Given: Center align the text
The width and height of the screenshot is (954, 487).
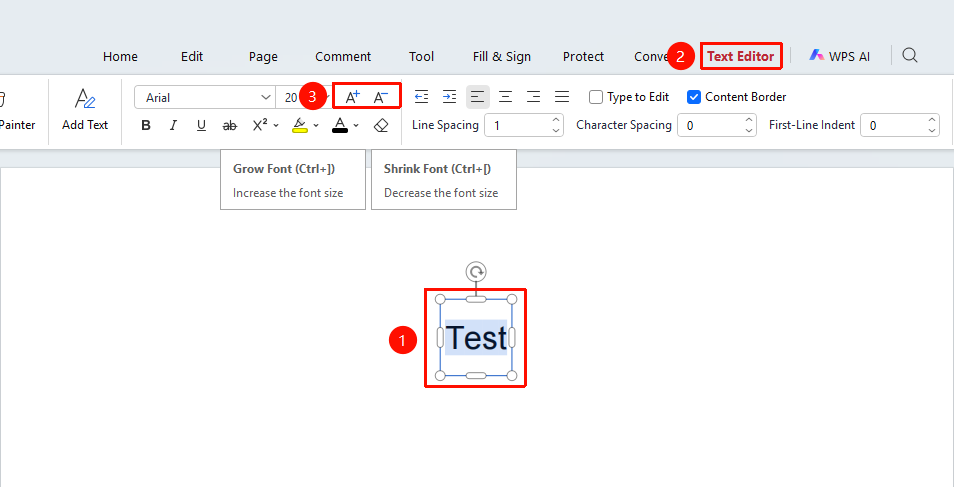Looking at the screenshot, I should (x=506, y=96).
